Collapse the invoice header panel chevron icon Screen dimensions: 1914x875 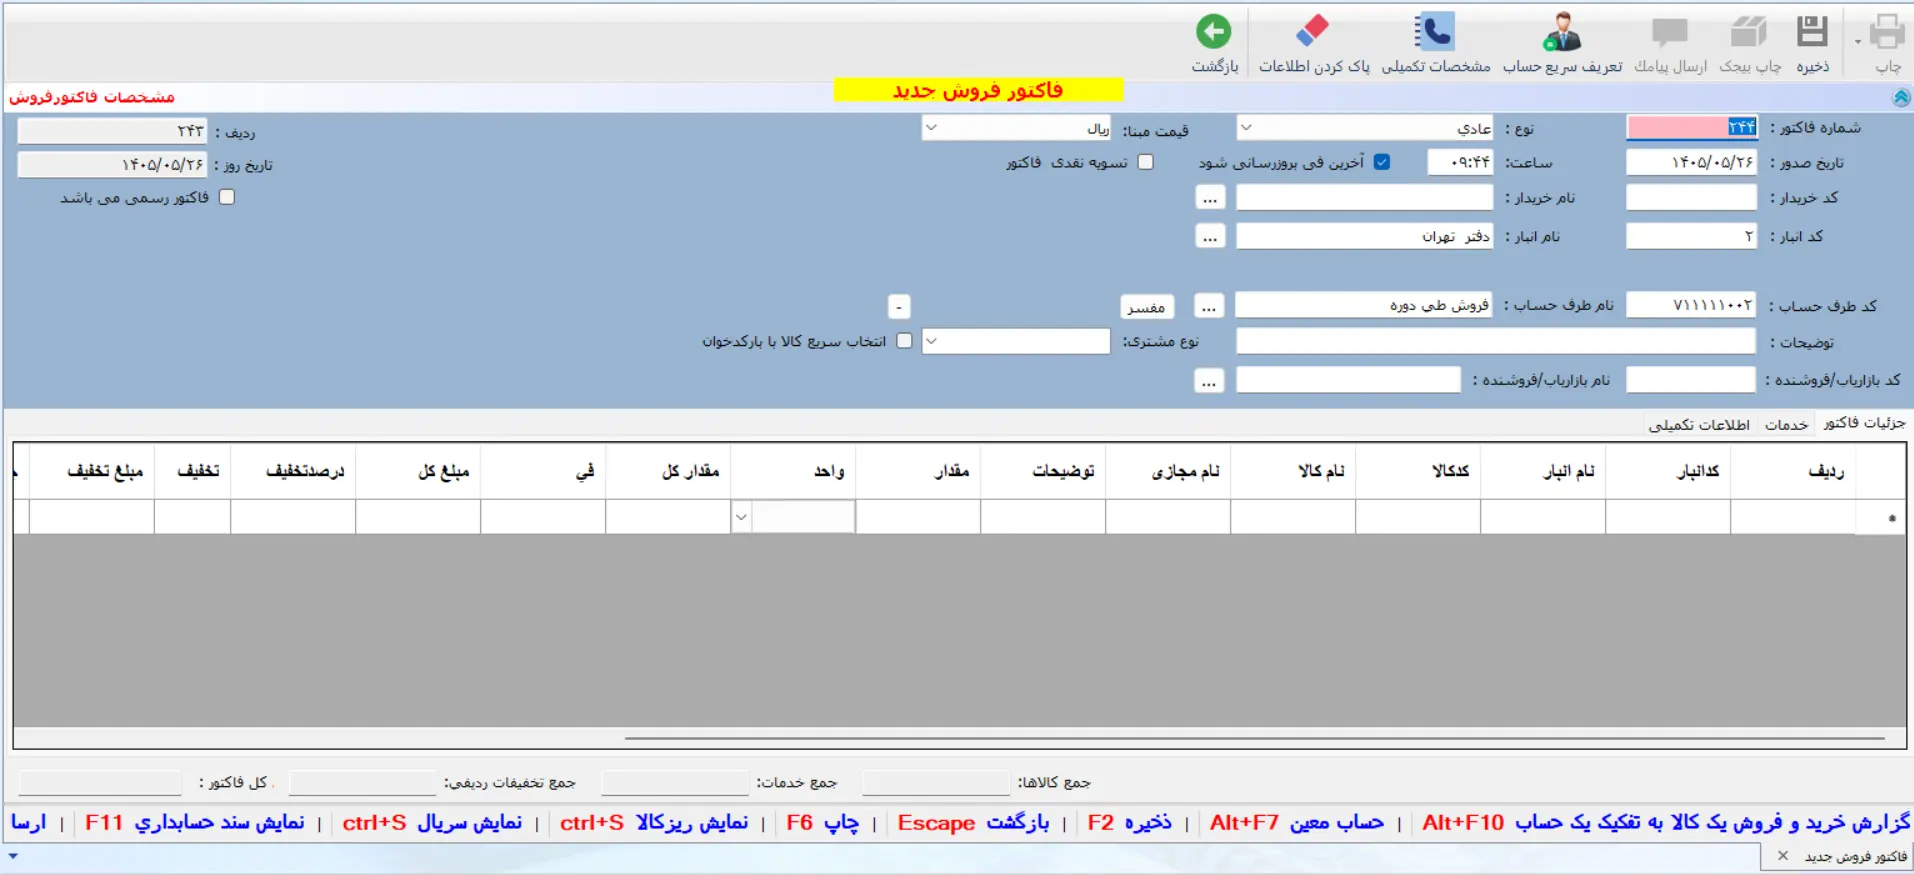click(1901, 97)
